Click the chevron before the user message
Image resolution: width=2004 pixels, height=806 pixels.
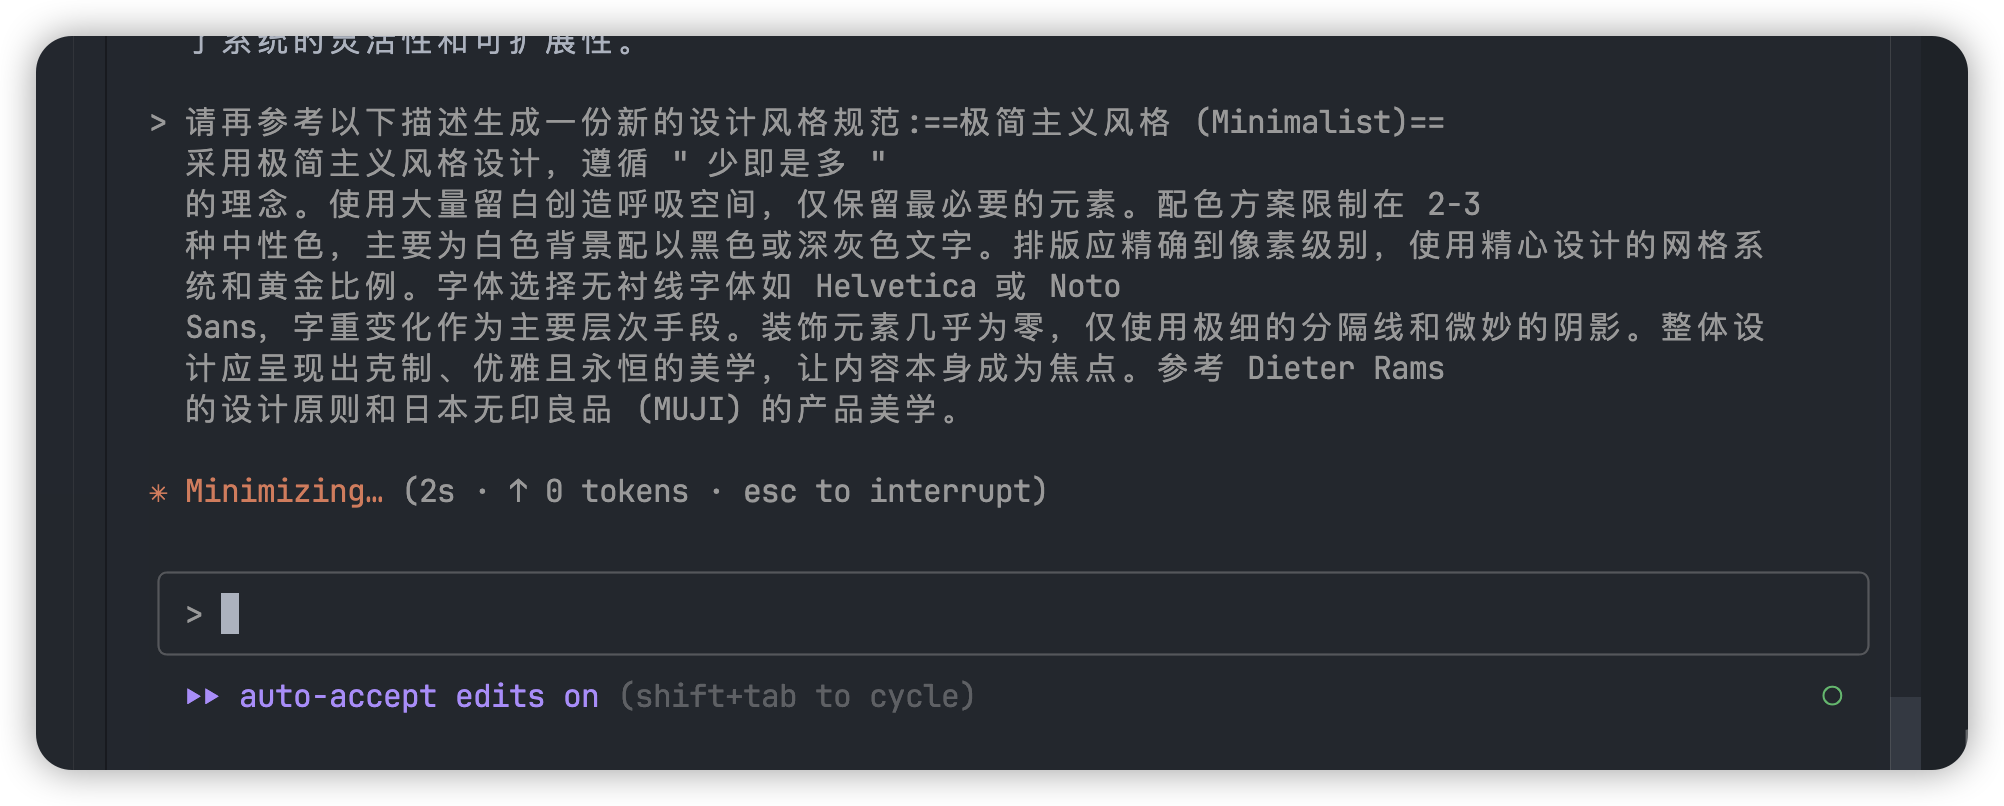coord(158,123)
